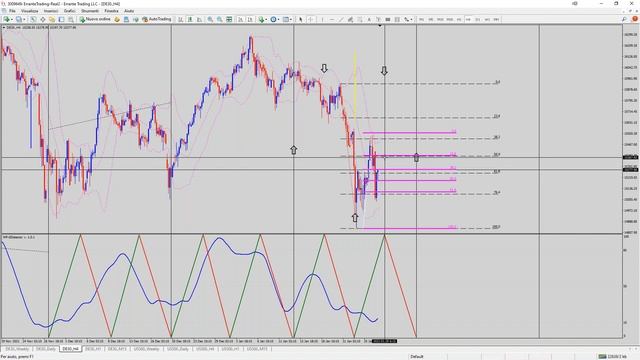Click the Nuovo ordine button
The height and width of the screenshot is (360, 640).
pos(95,19)
